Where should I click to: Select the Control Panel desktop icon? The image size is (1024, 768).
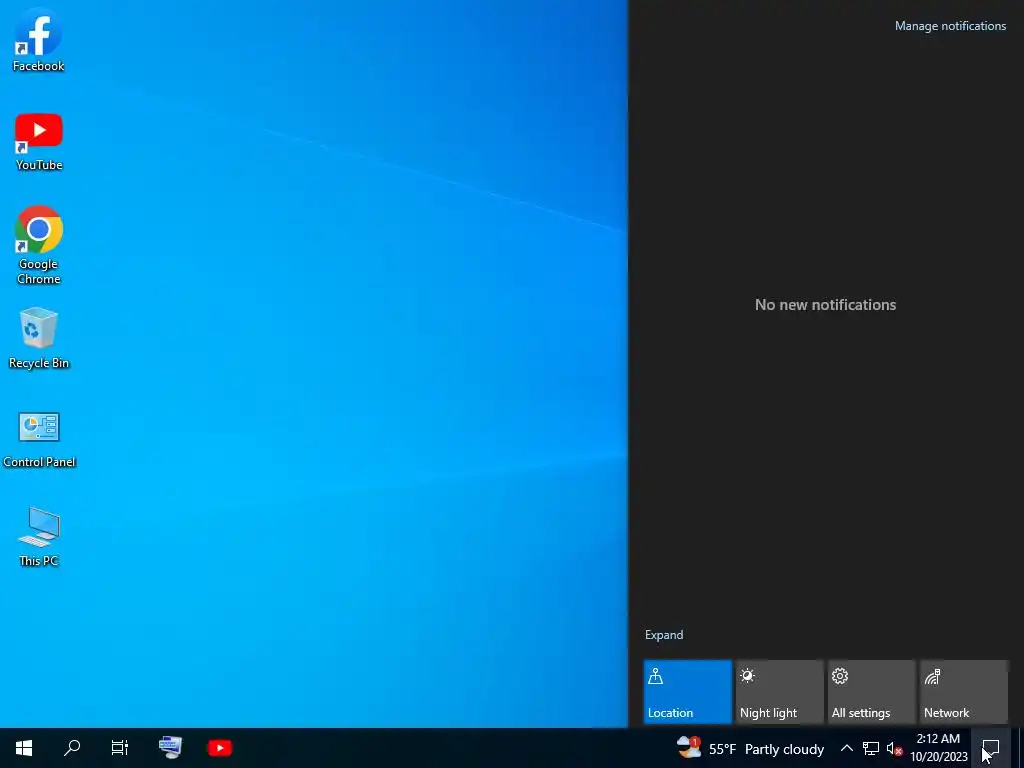pyautogui.click(x=39, y=439)
